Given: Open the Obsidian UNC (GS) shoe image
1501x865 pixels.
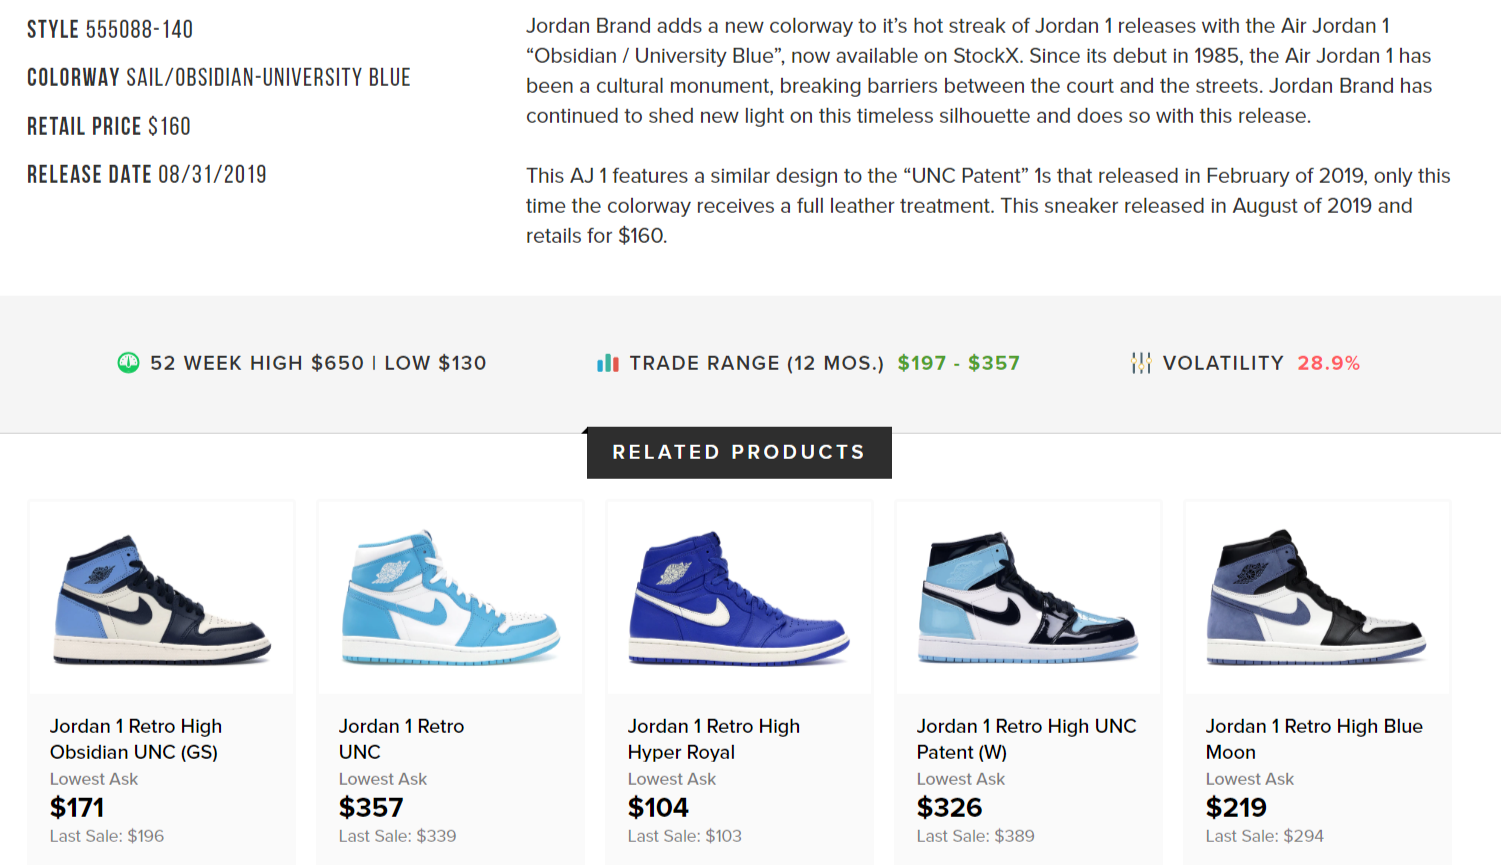Looking at the screenshot, I should click(x=162, y=598).
